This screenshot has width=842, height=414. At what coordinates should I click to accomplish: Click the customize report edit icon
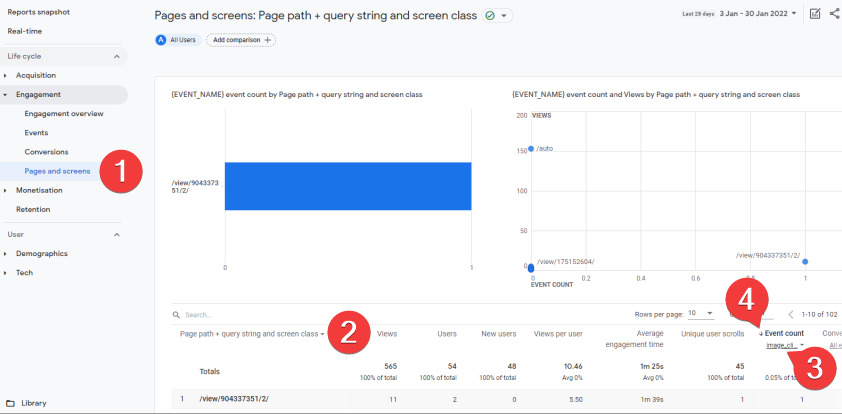pyautogui.click(x=815, y=14)
